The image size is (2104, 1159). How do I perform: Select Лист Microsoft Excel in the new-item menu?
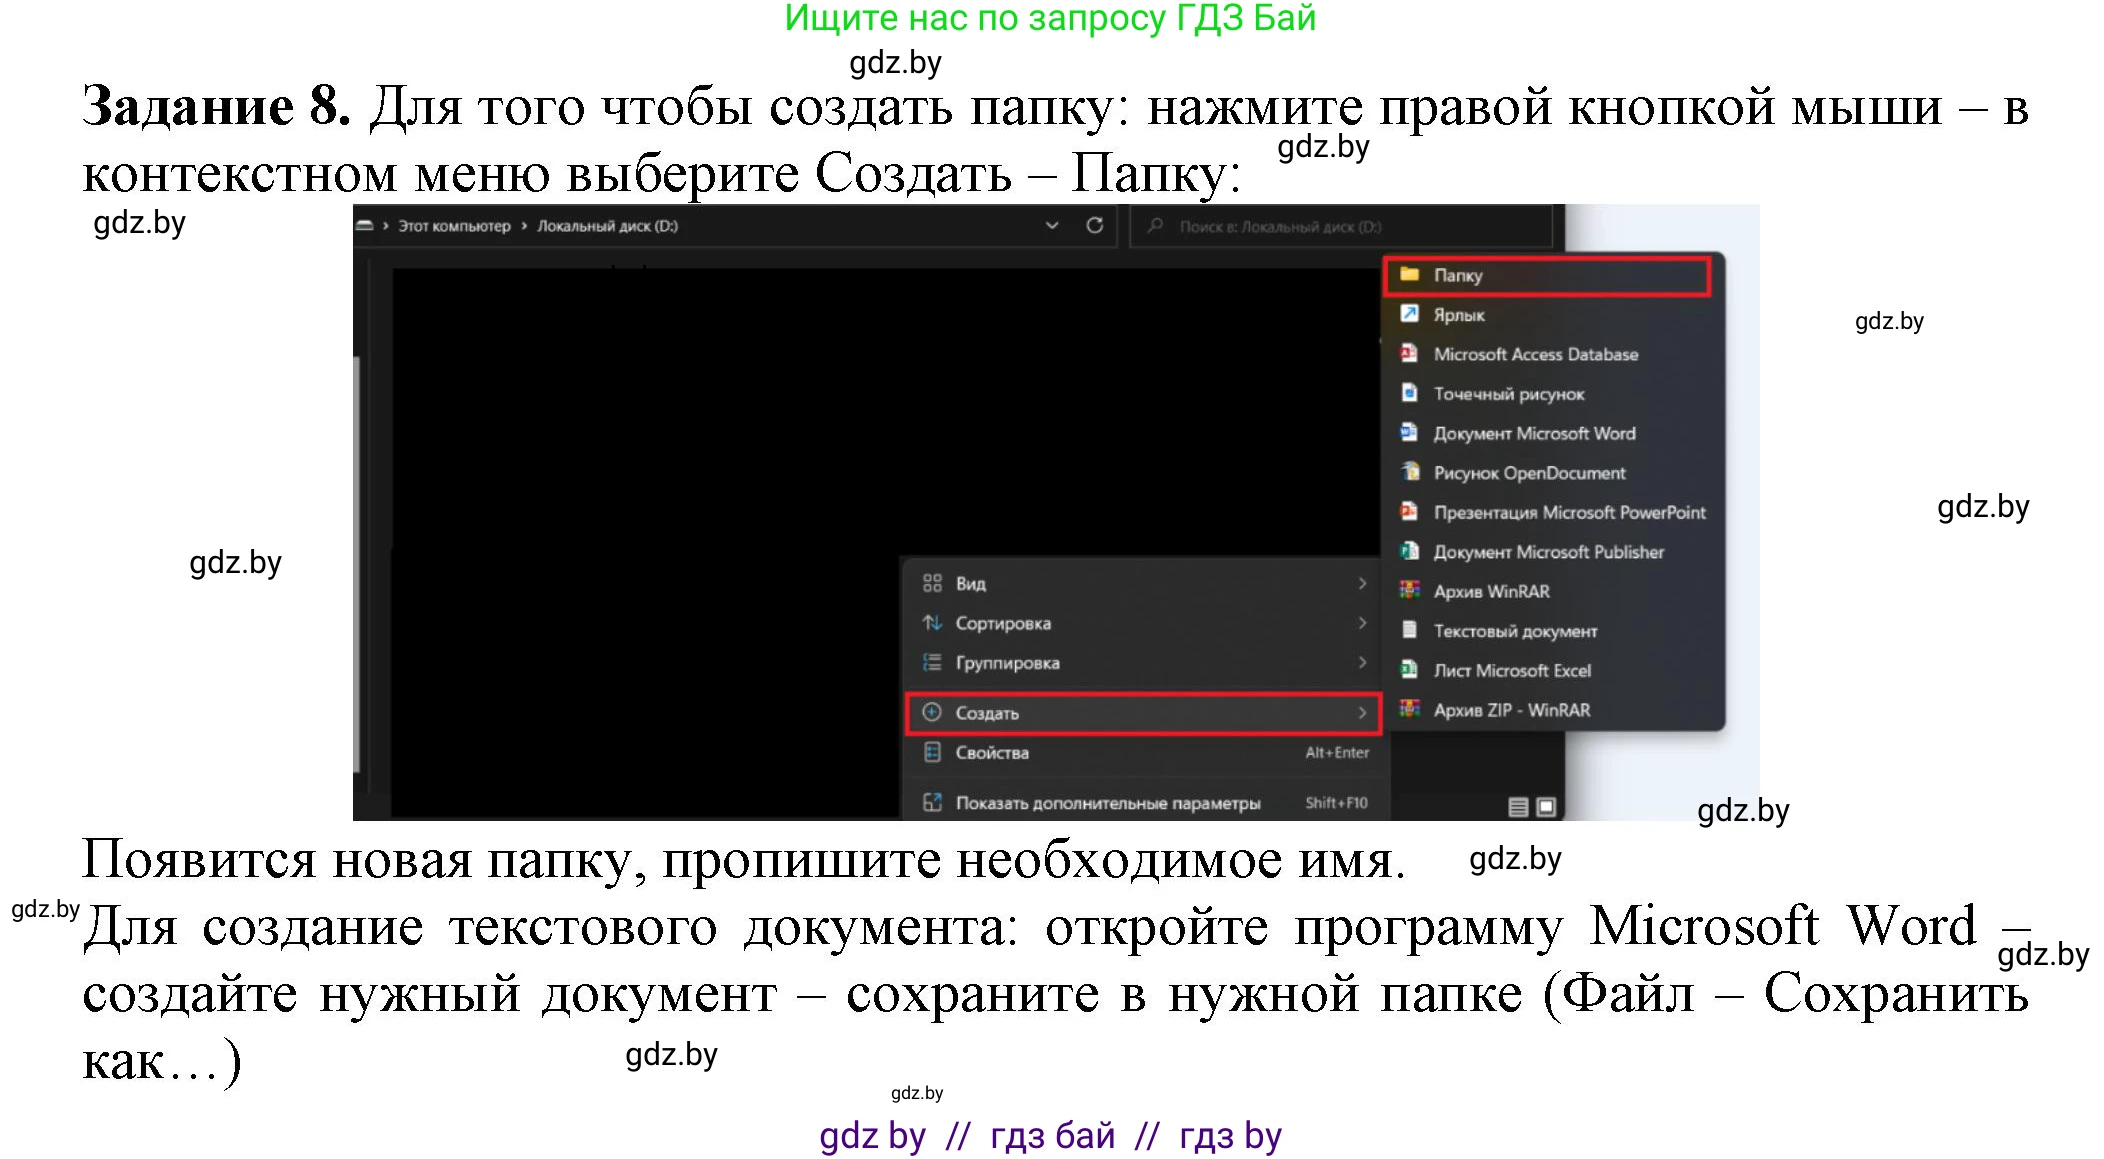(1512, 670)
